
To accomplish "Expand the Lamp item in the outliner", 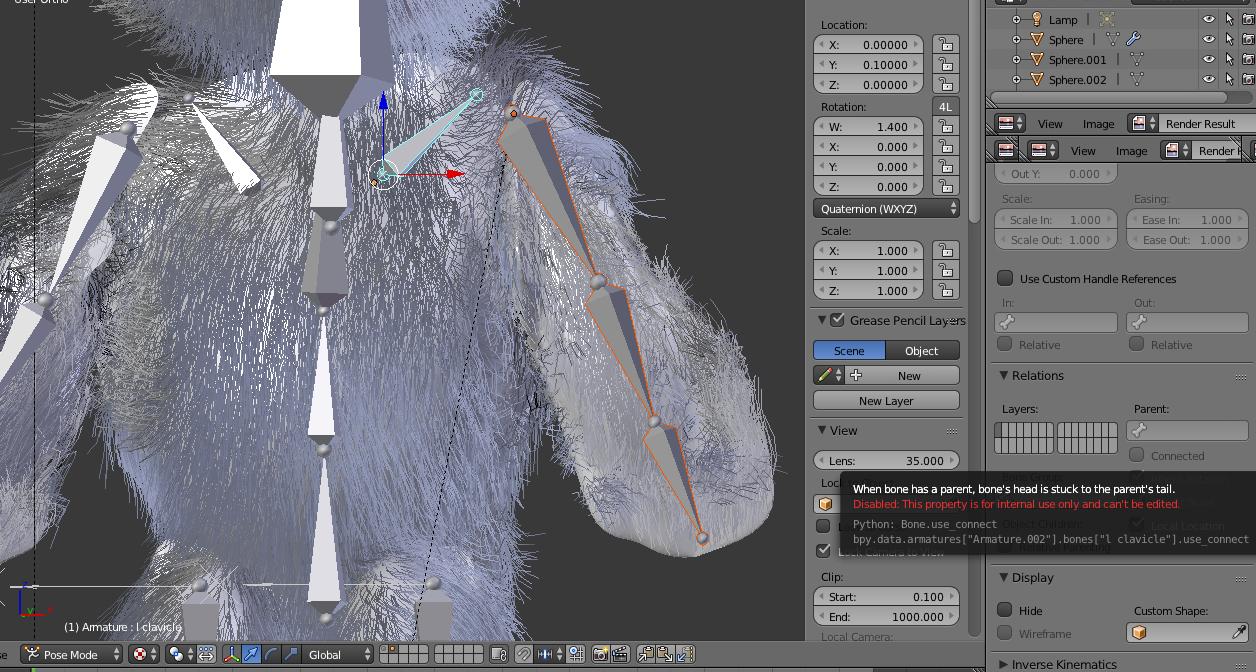I will click(x=1017, y=19).
